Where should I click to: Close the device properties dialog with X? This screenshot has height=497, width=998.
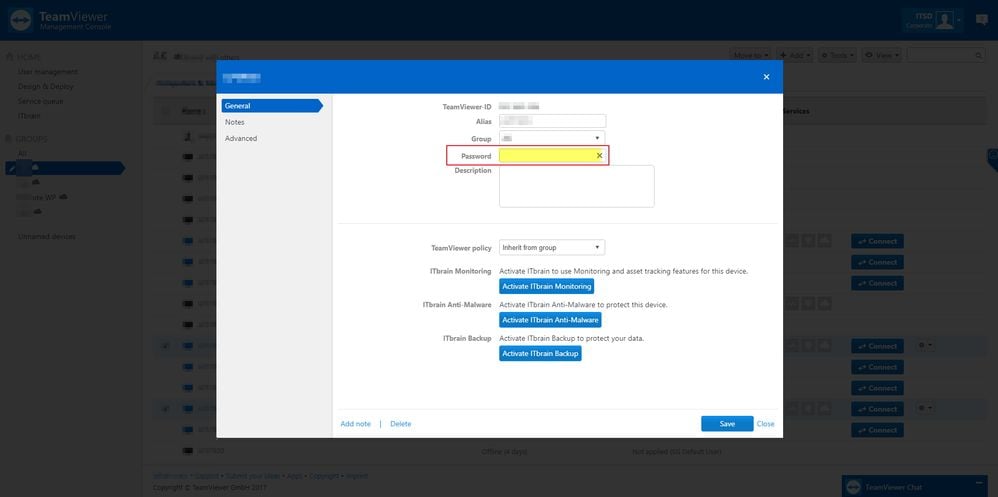(766, 77)
